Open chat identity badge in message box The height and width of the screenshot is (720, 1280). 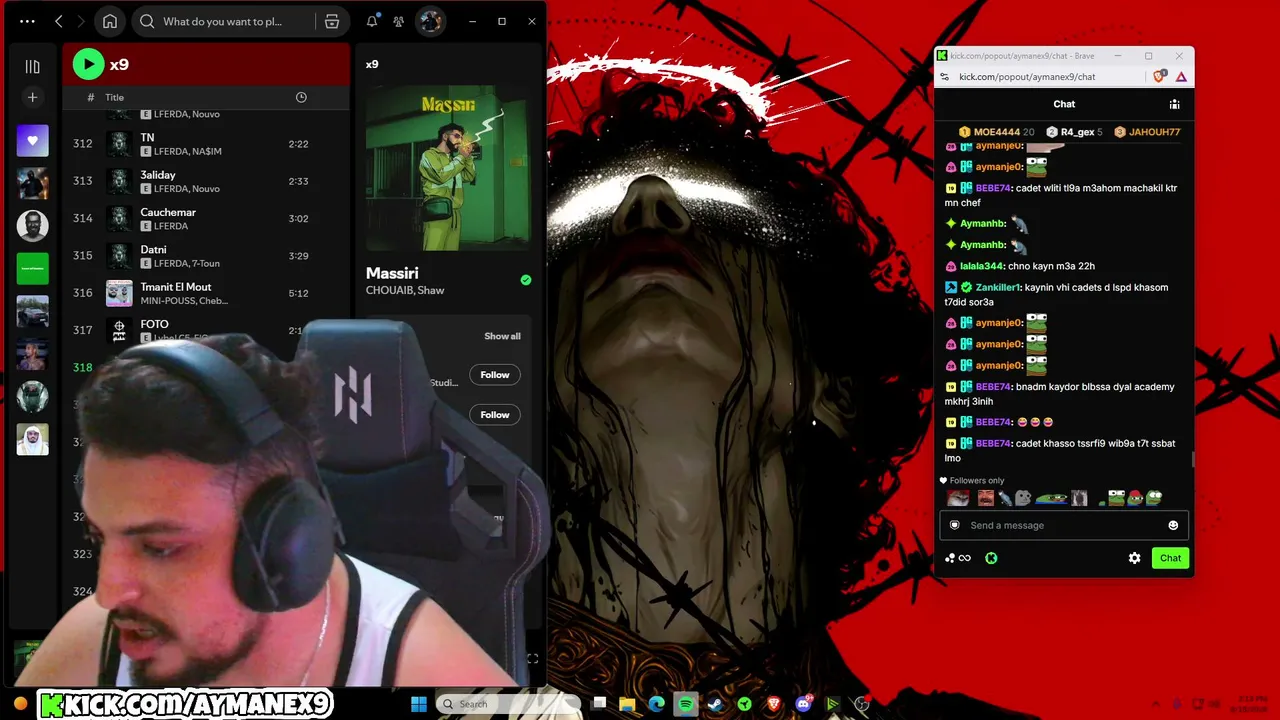pyautogui.click(x=955, y=525)
